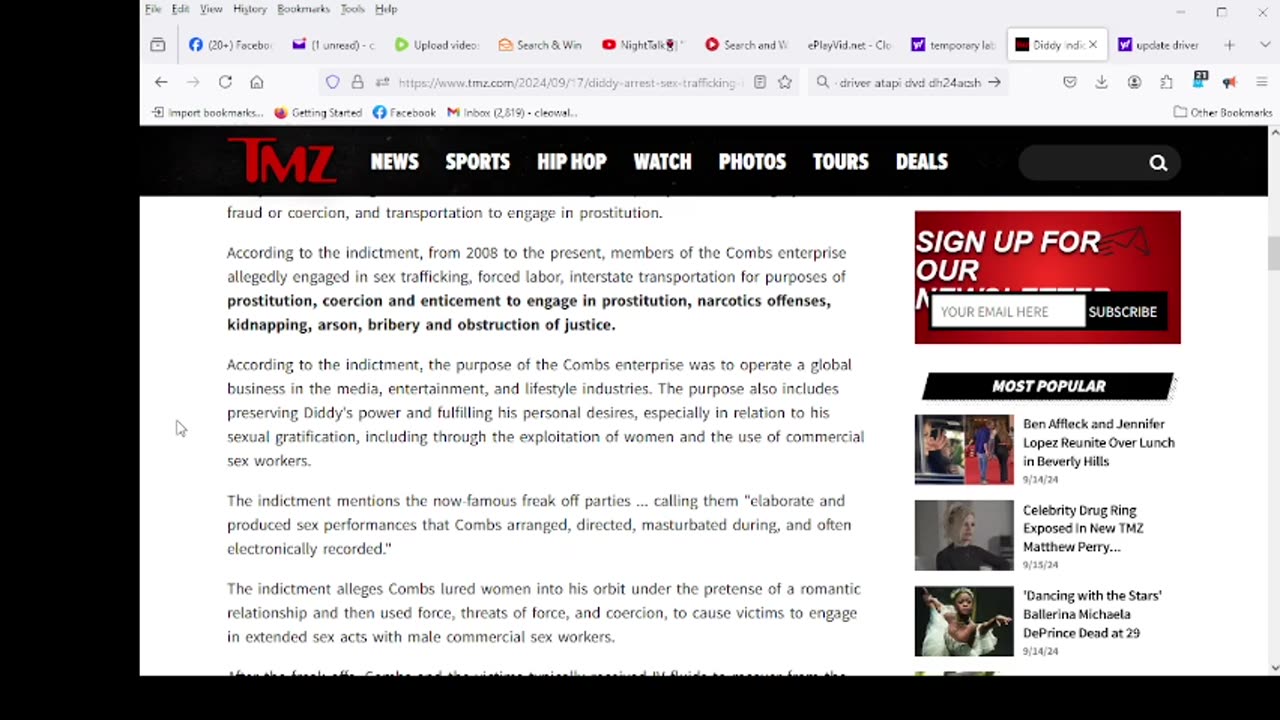Switch to the Search & Win tab
This screenshot has width=1280, height=720.
[540, 45]
